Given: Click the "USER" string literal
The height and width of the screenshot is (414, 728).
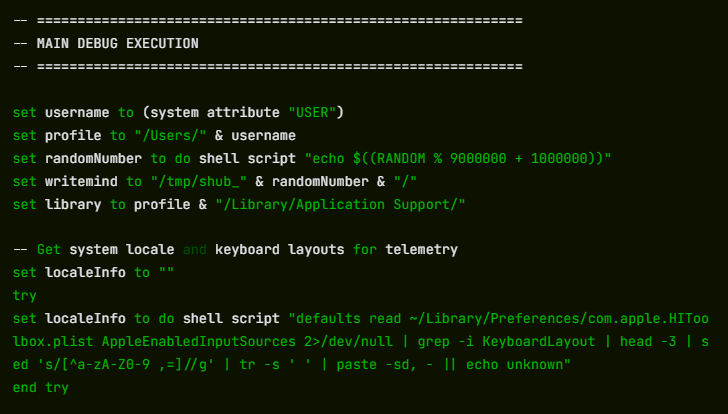Looking at the screenshot, I should 315,112.
